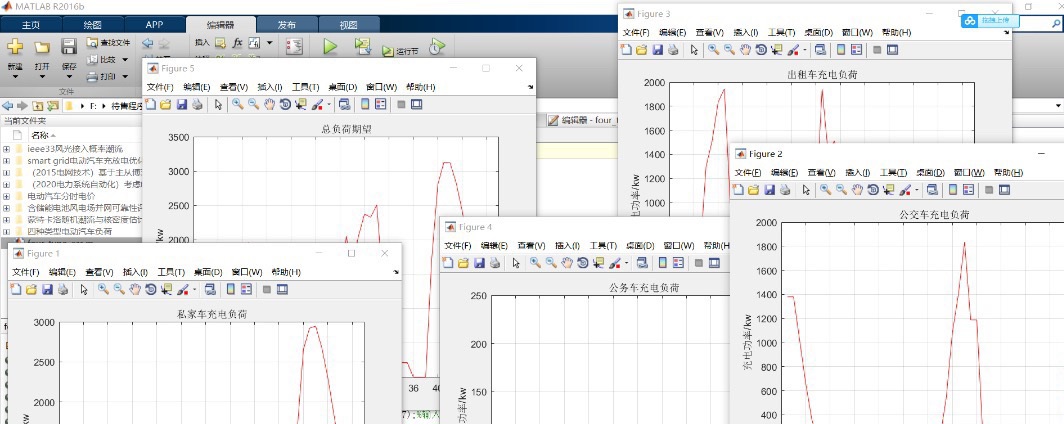This screenshot has height=424, width=1064.
Task: Click the Insert Colorbar icon in Figure 2
Action: point(953,190)
